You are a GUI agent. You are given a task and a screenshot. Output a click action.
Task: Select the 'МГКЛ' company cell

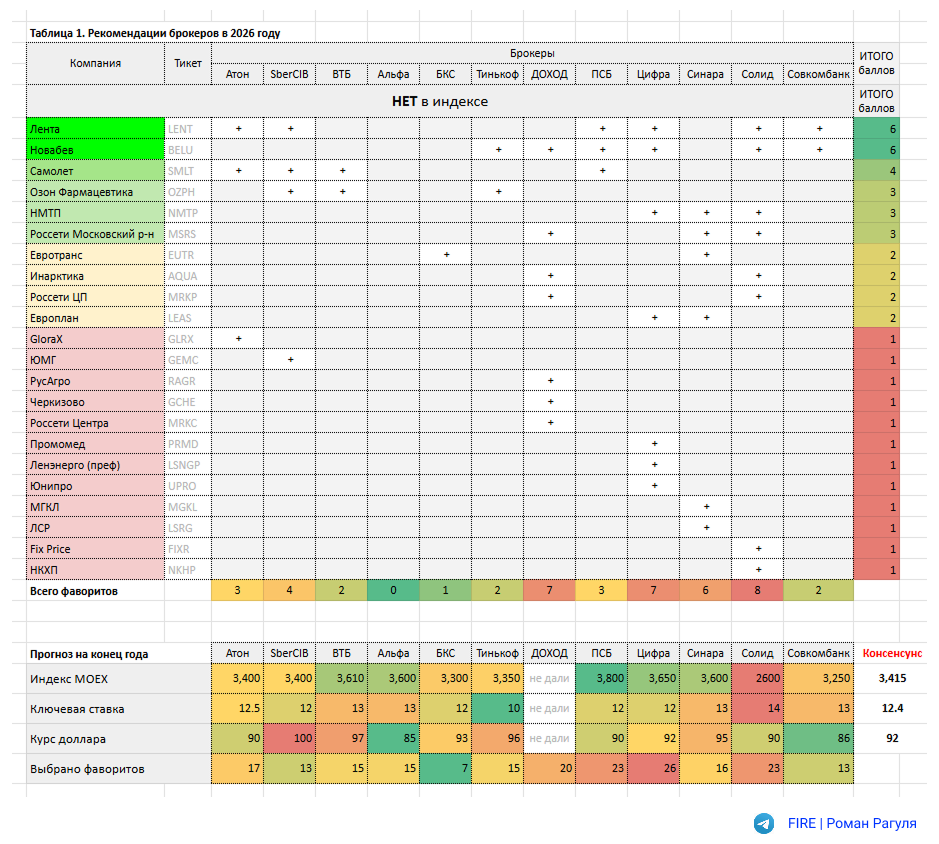(x=95, y=507)
